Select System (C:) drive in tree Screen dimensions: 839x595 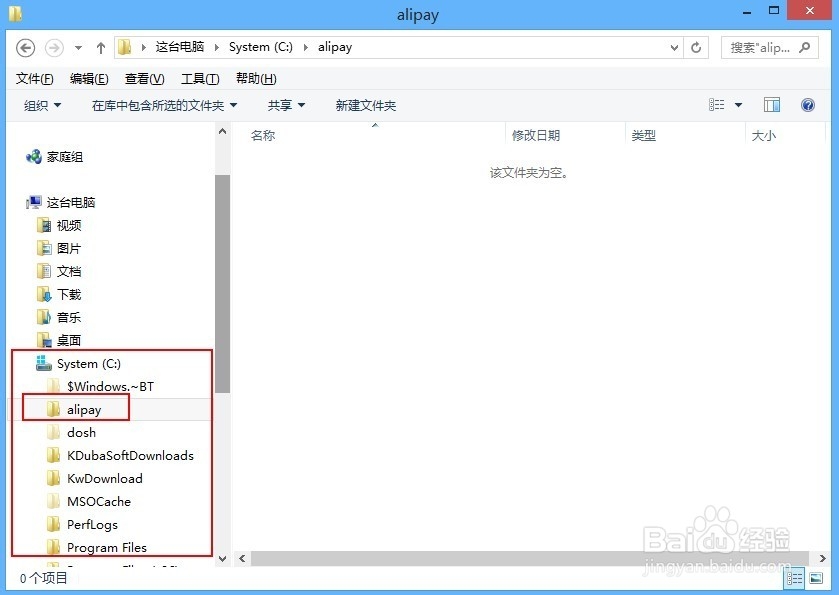(x=78, y=363)
